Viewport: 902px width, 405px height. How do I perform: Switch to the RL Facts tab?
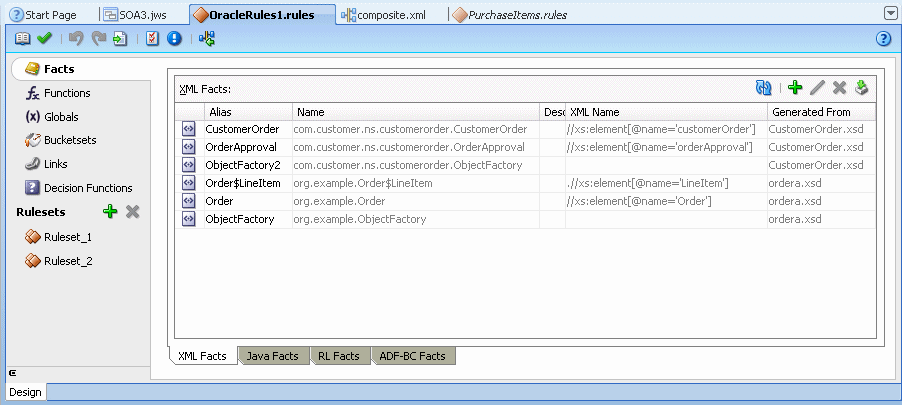339,356
